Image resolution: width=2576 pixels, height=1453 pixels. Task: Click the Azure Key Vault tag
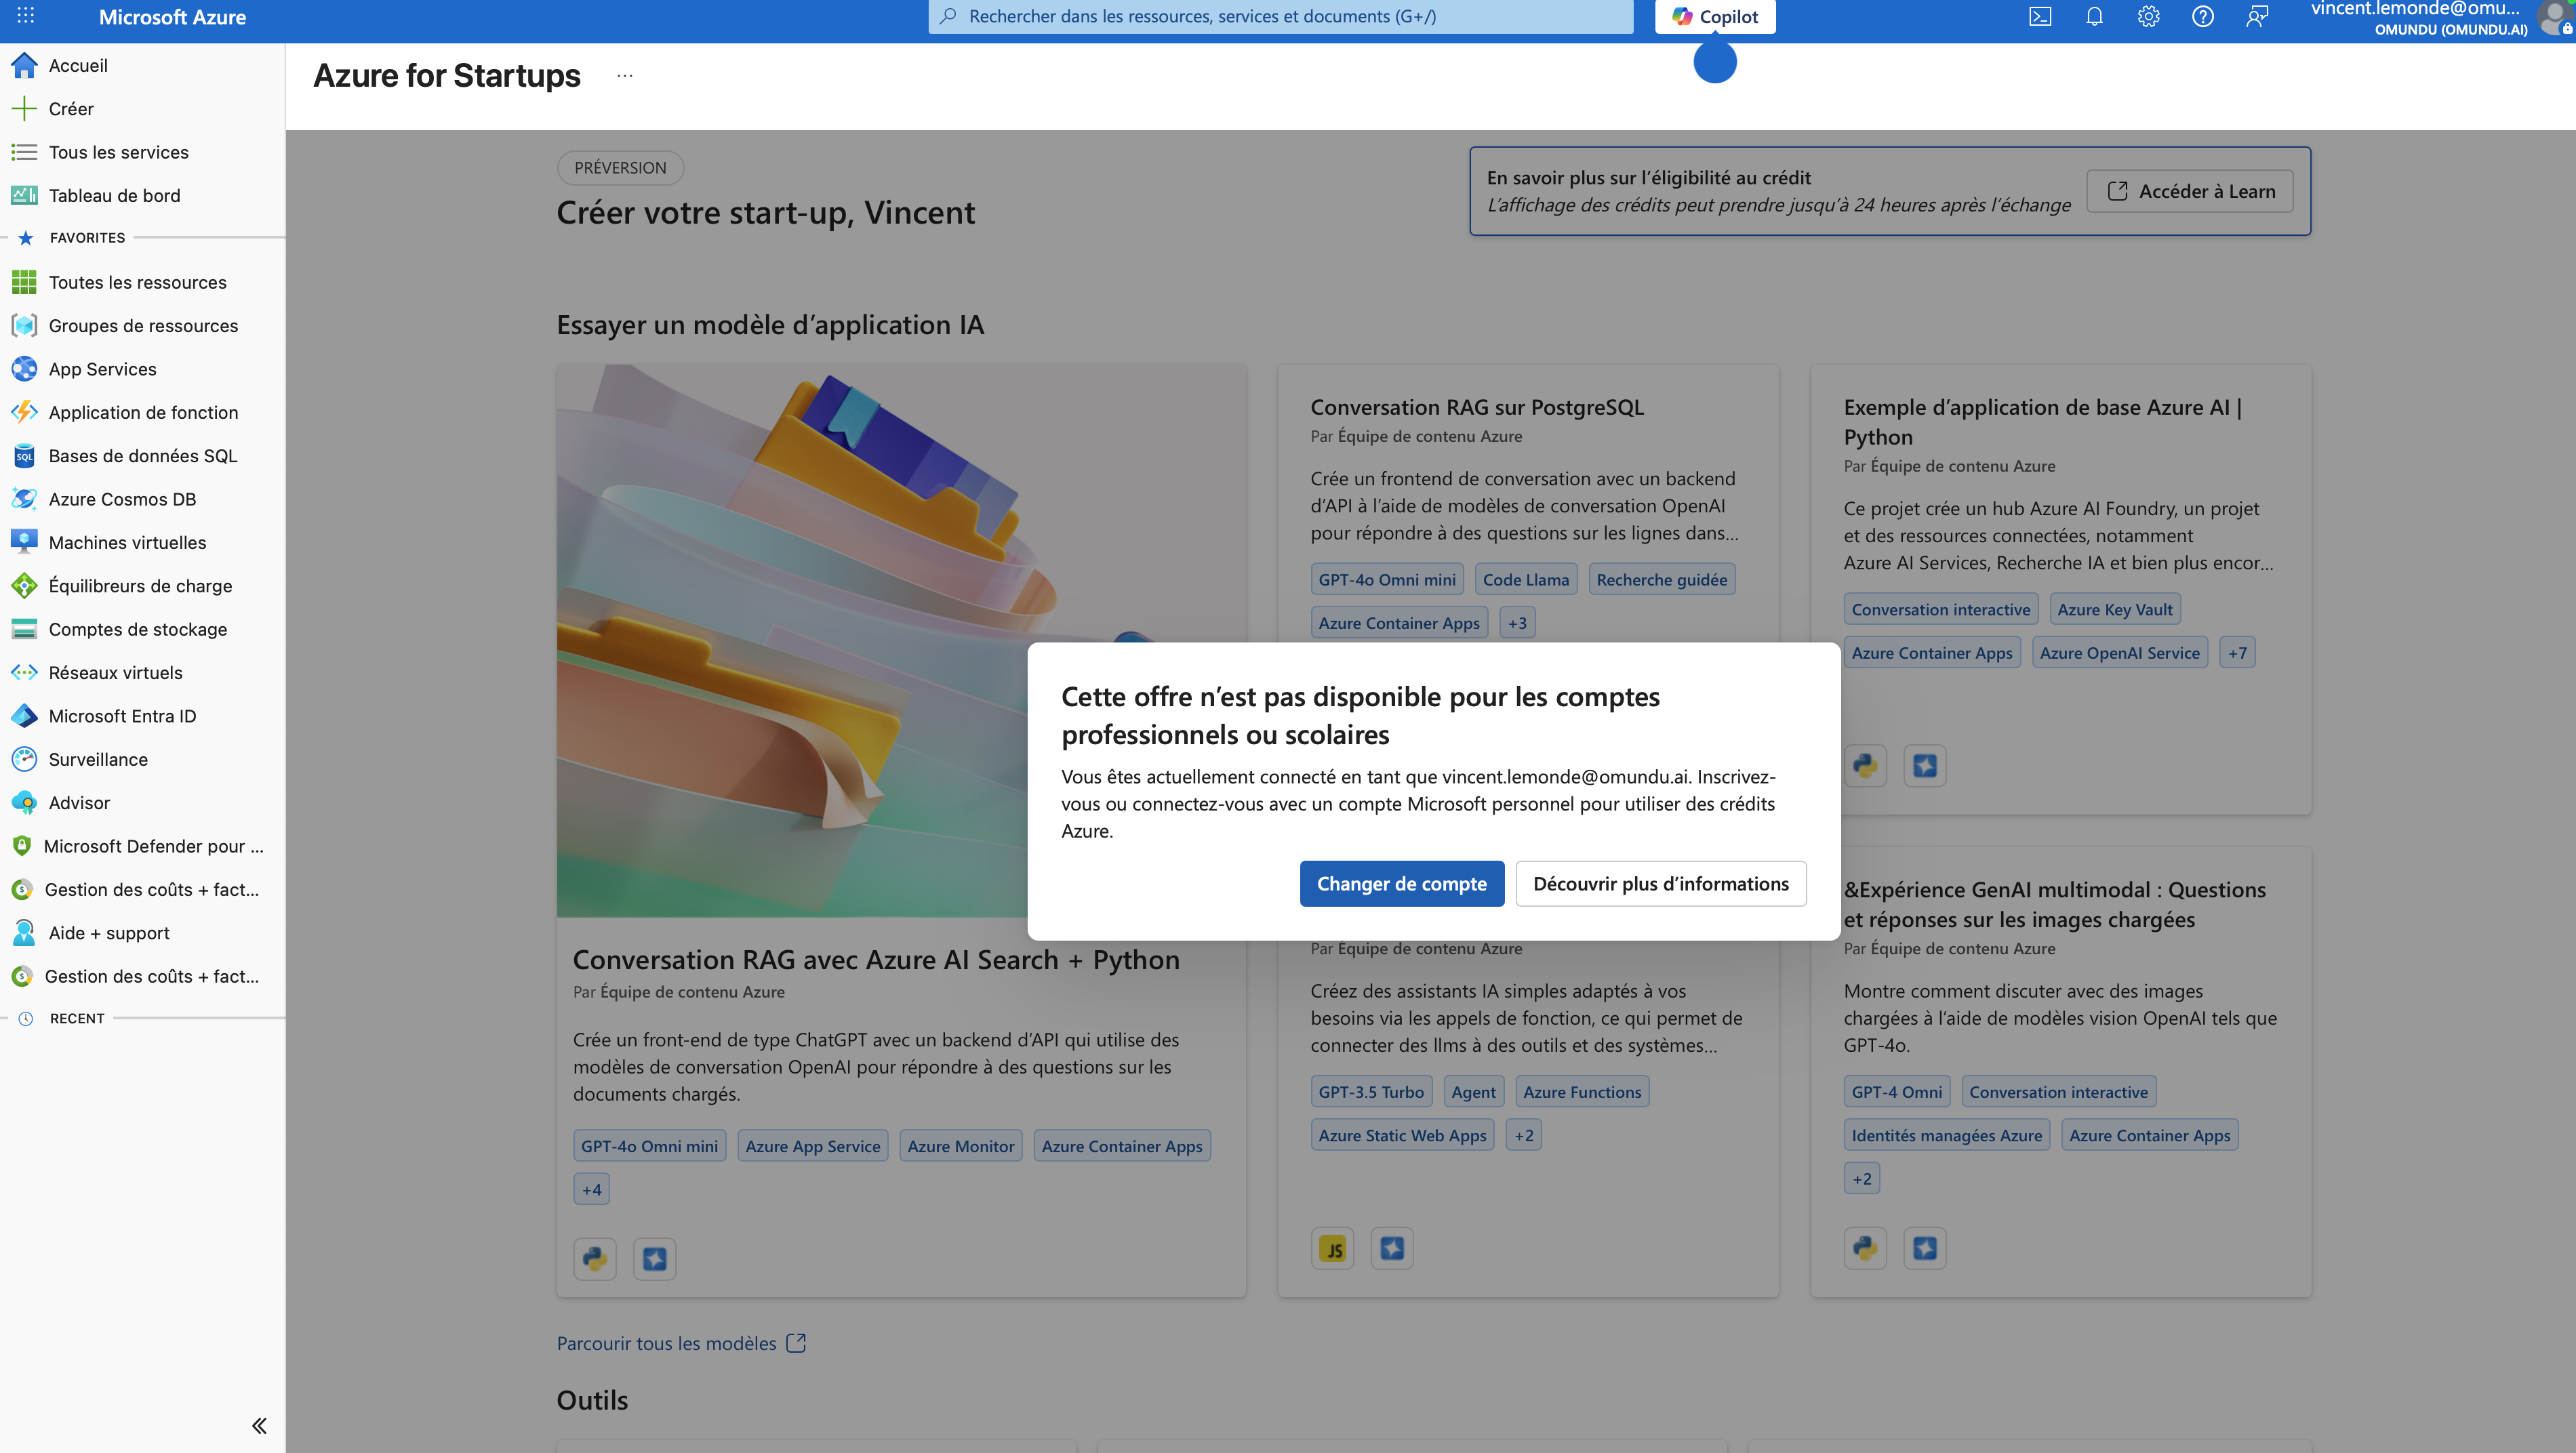pyautogui.click(x=2115, y=609)
